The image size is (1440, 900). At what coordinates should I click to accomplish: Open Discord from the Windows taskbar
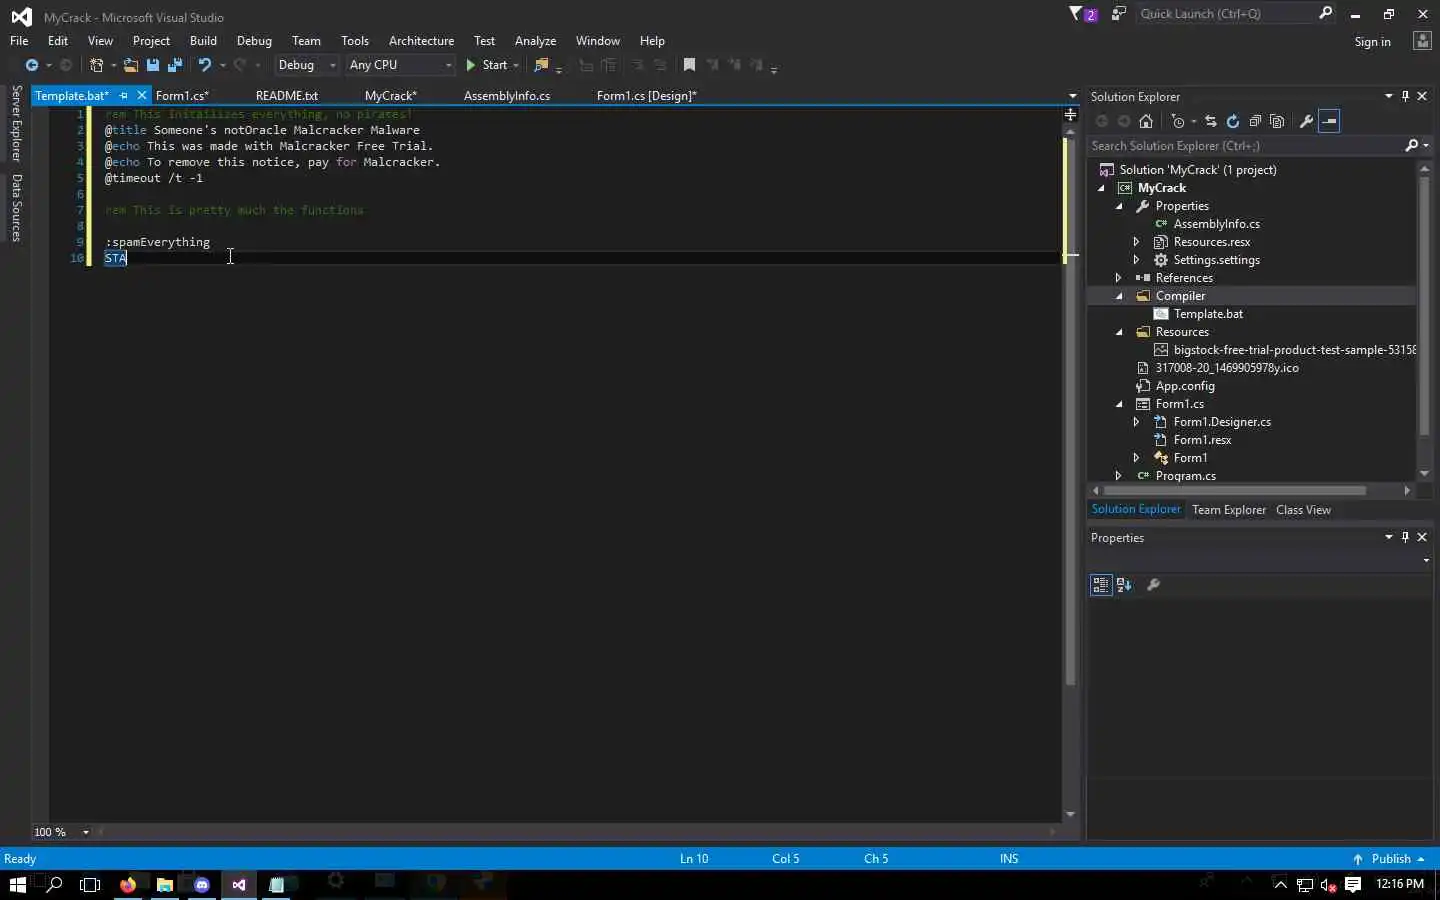pyautogui.click(x=202, y=885)
